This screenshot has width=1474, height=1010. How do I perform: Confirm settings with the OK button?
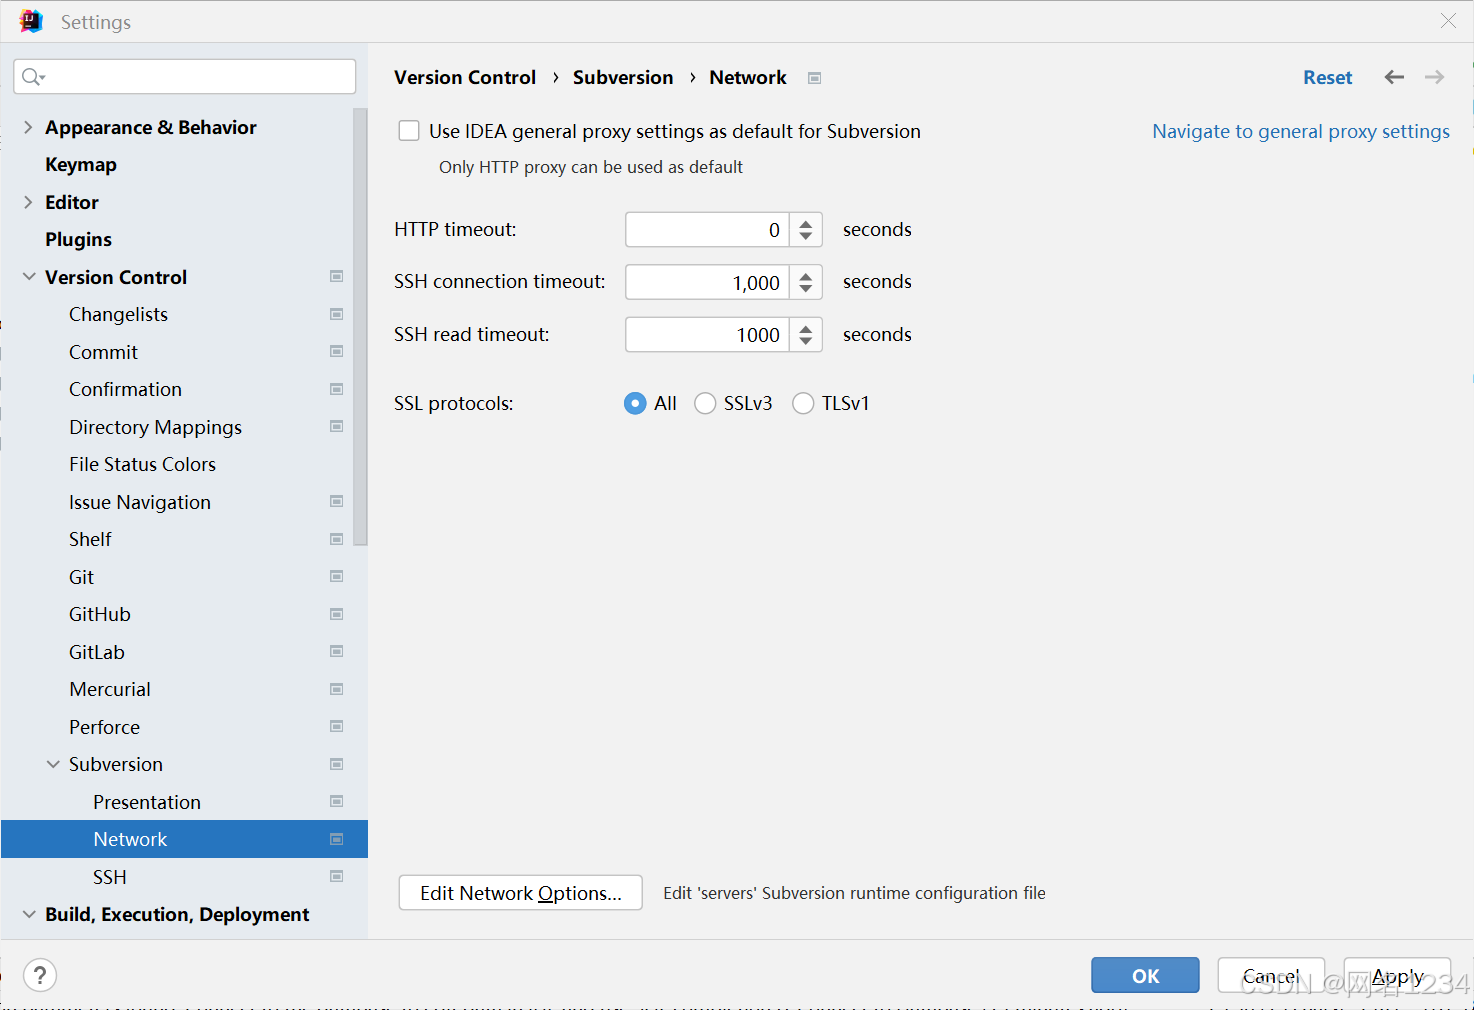point(1145,975)
